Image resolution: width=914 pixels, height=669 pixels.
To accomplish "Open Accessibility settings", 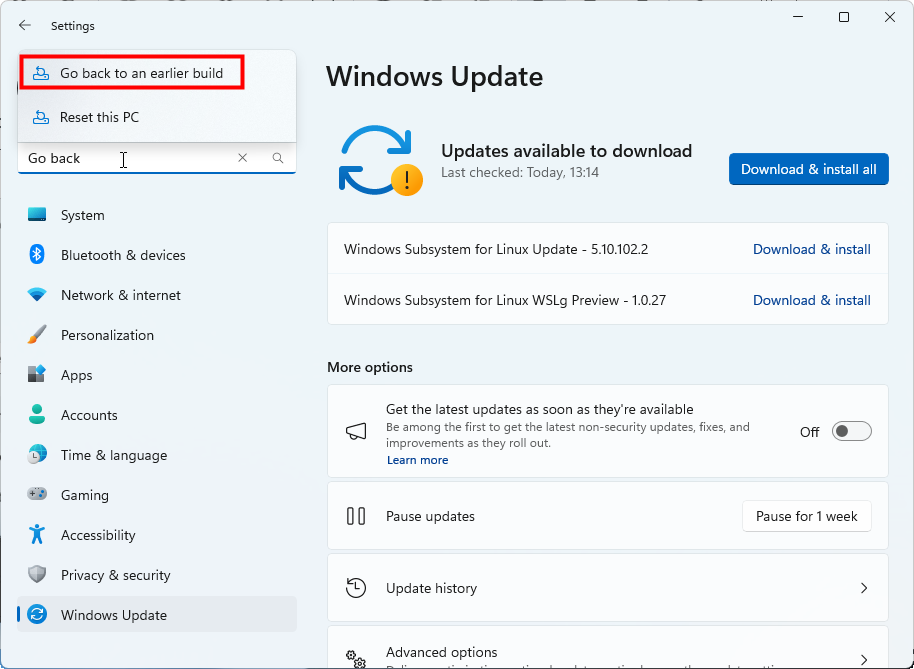I will pos(157,534).
